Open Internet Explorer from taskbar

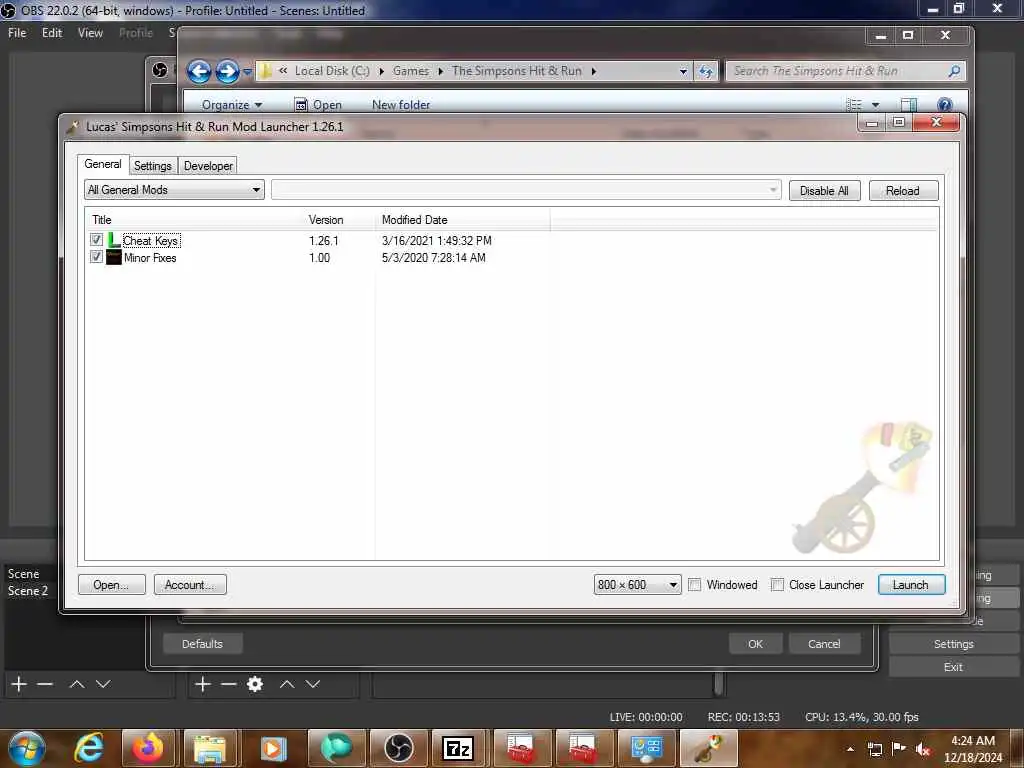(89, 748)
